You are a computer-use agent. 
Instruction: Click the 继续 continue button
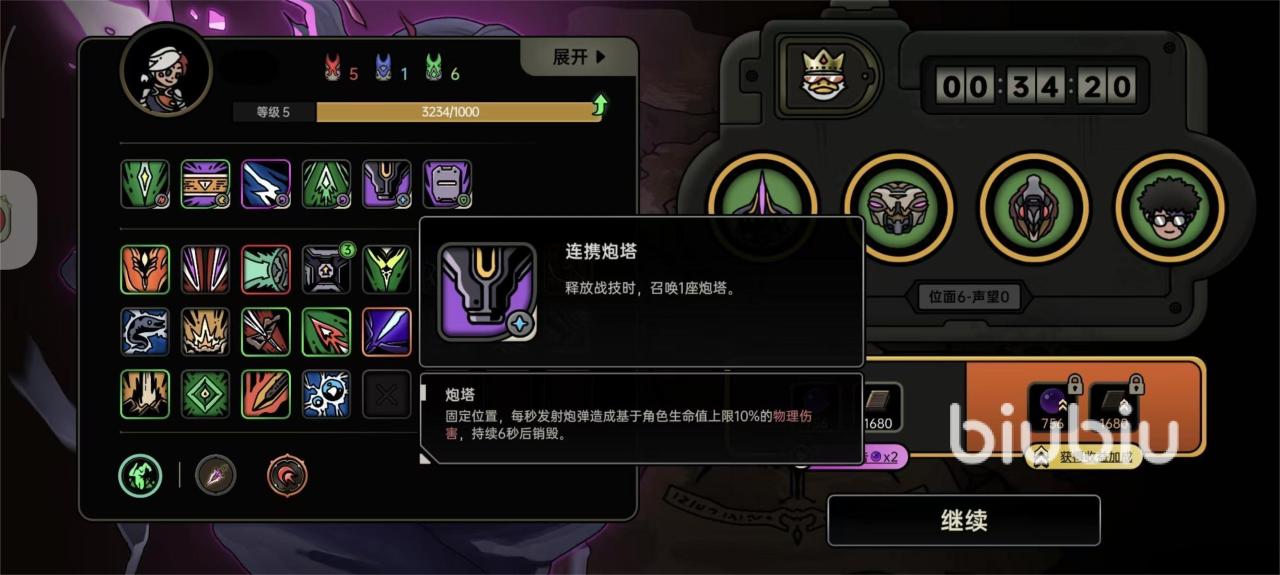[x=964, y=521]
